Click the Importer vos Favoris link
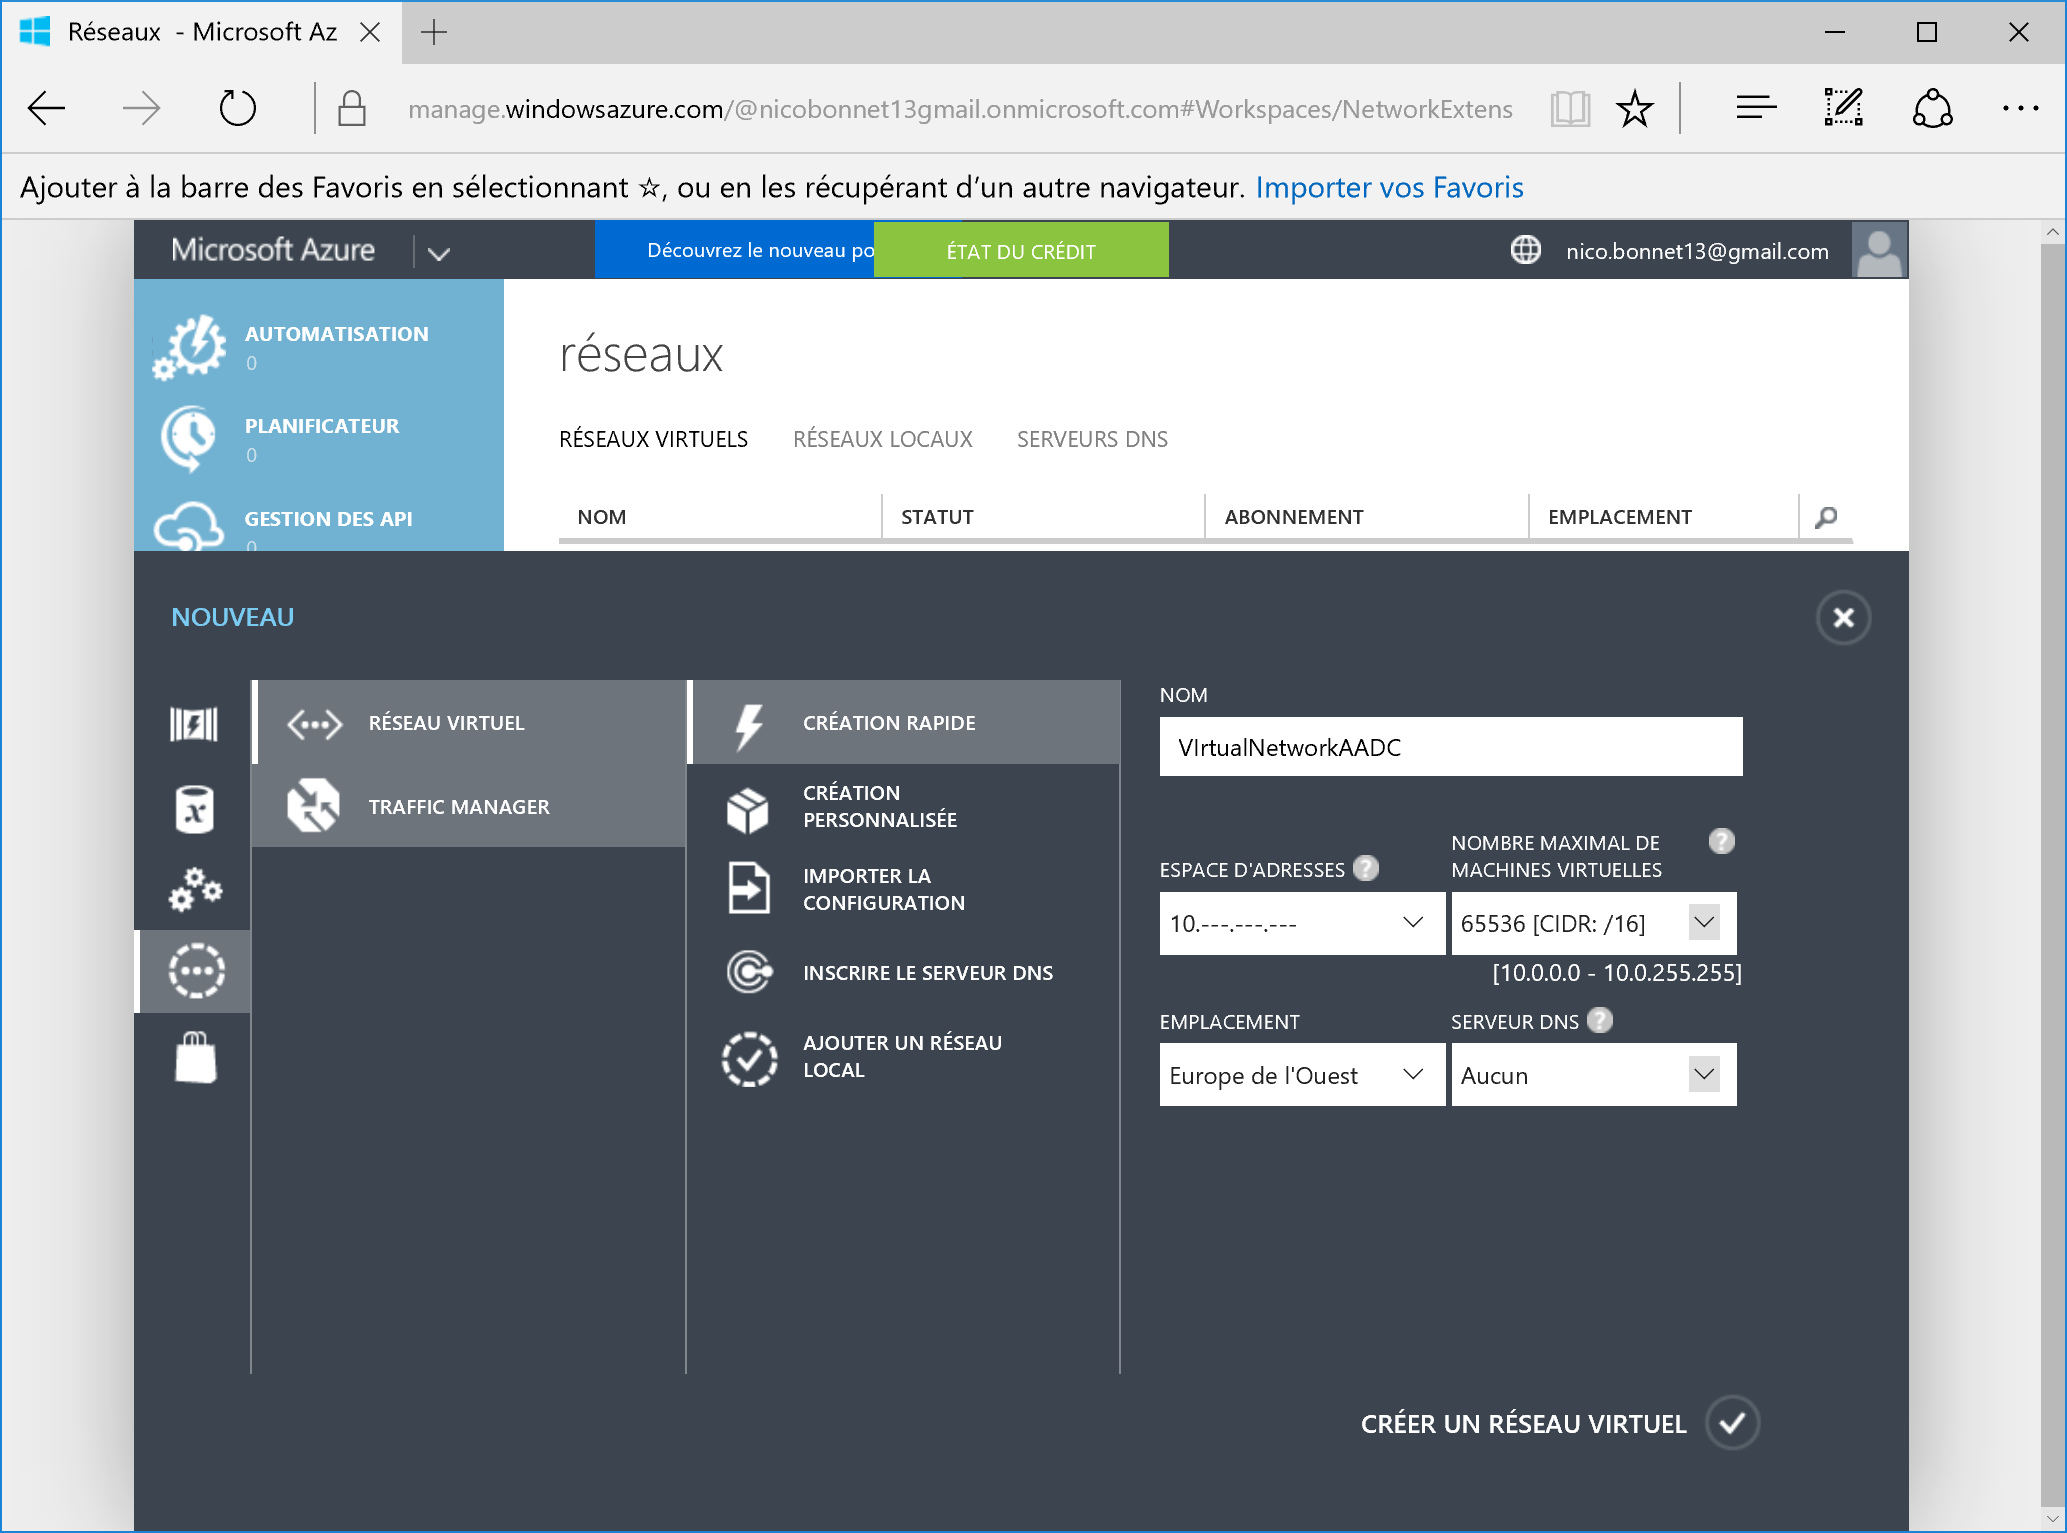Image resolution: width=2067 pixels, height=1533 pixels. (x=1389, y=187)
